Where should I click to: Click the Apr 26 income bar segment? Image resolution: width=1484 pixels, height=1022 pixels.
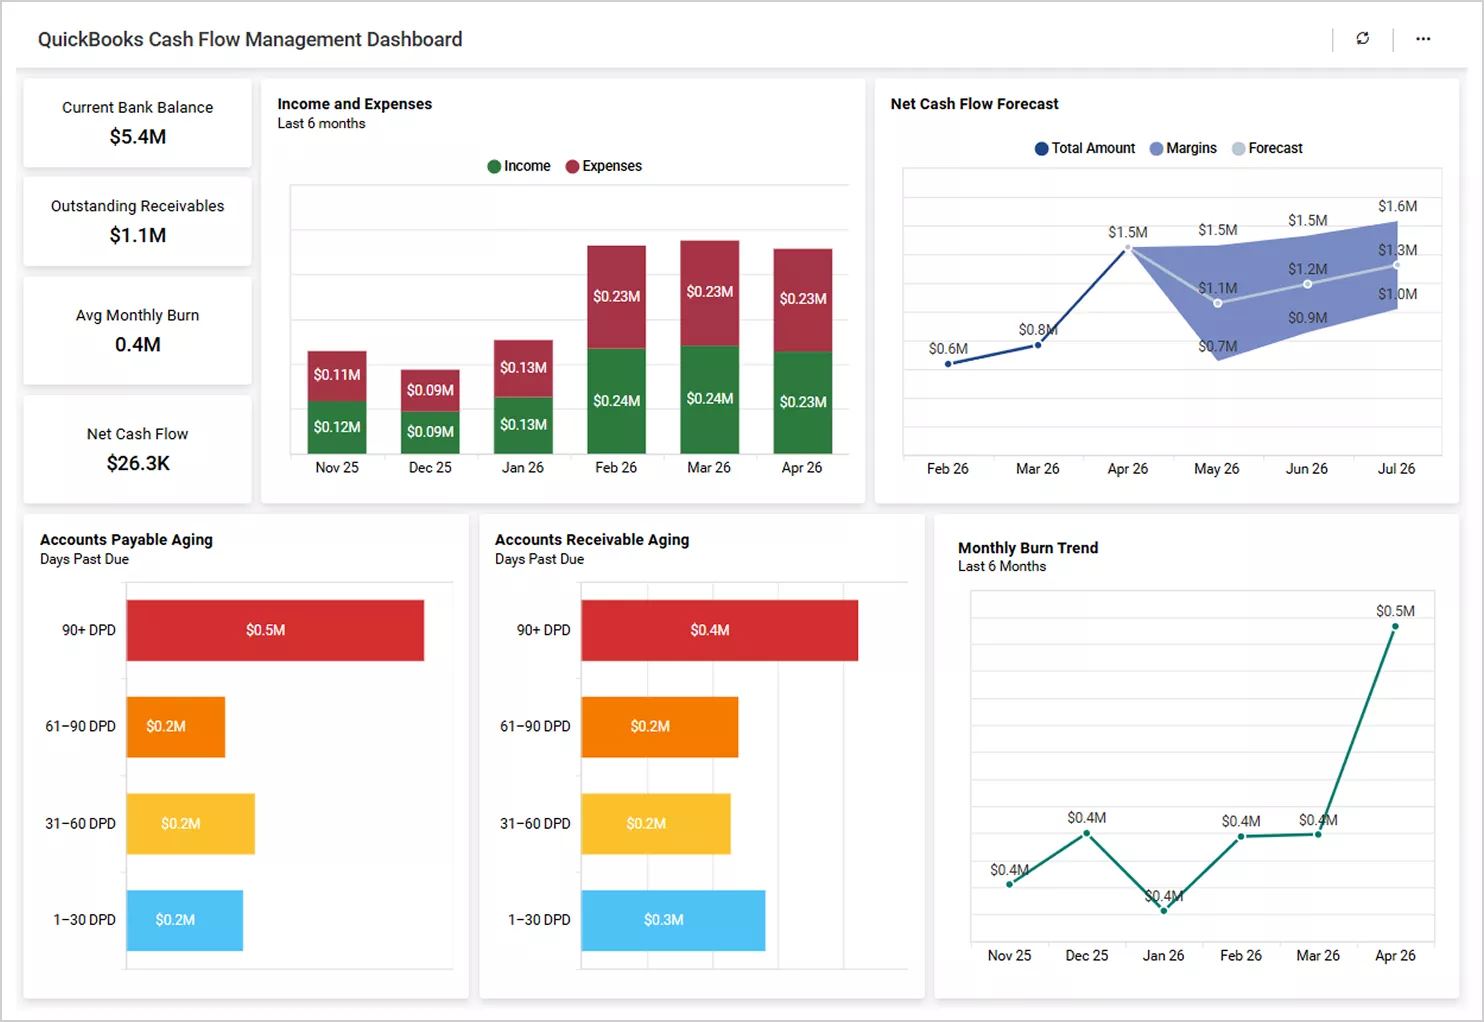pyautogui.click(x=803, y=402)
